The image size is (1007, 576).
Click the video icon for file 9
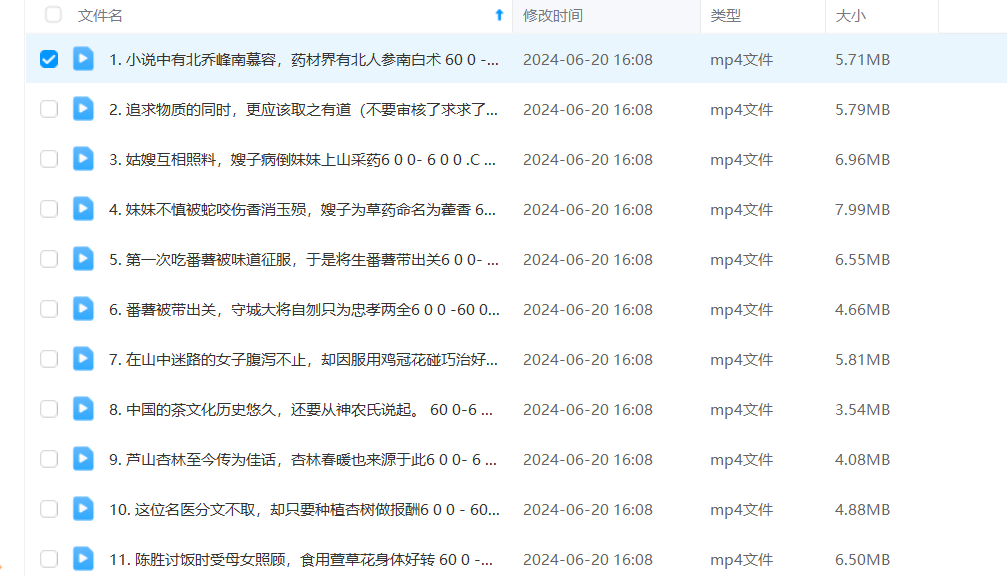pos(83,459)
